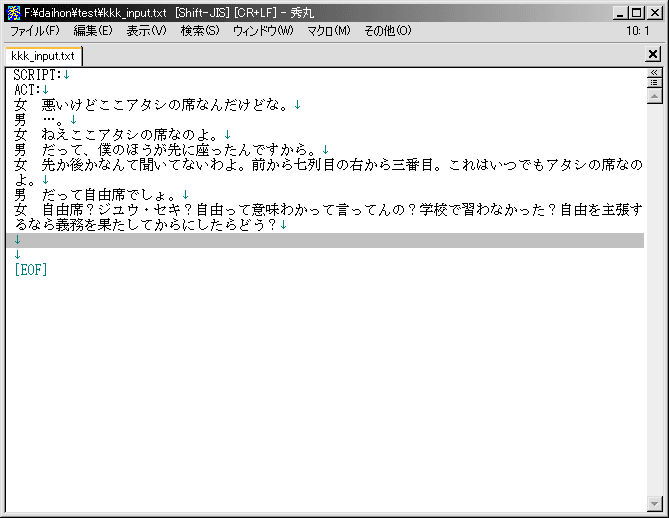The height and width of the screenshot is (518, 669).
Task: Open the 編集(E) menu
Action: (x=93, y=31)
